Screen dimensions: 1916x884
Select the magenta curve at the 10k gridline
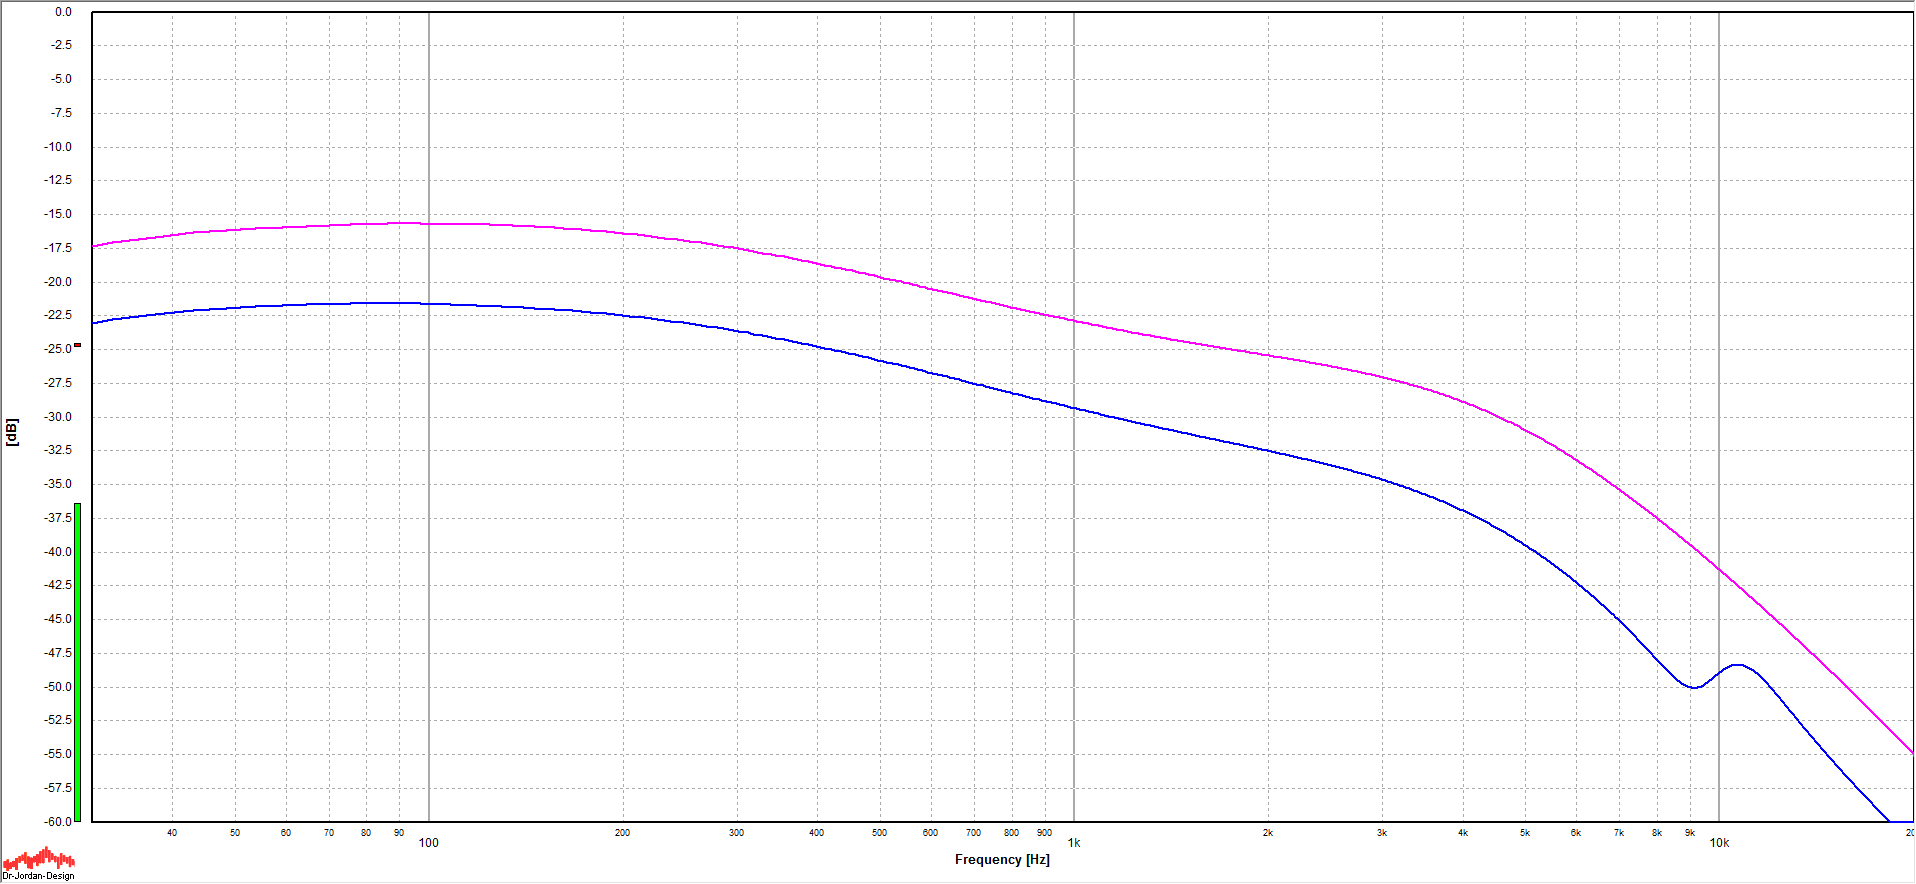point(1719,569)
